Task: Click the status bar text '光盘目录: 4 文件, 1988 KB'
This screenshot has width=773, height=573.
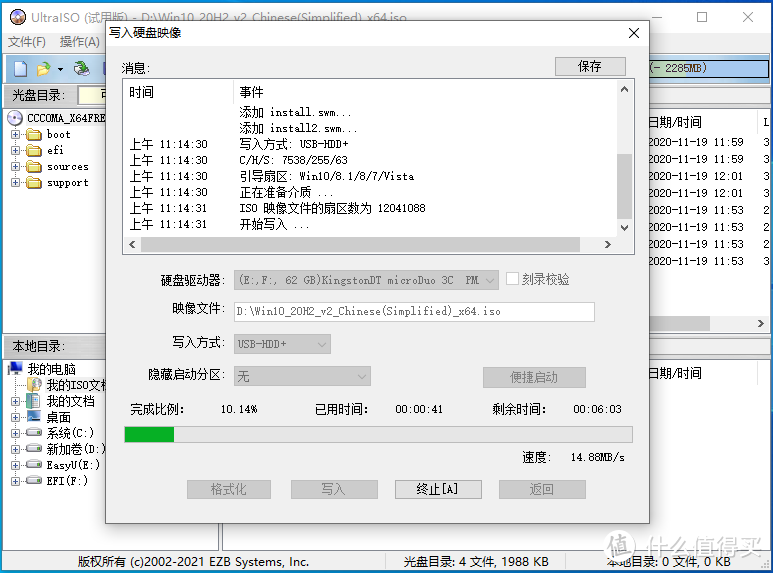Action: (476, 562)
